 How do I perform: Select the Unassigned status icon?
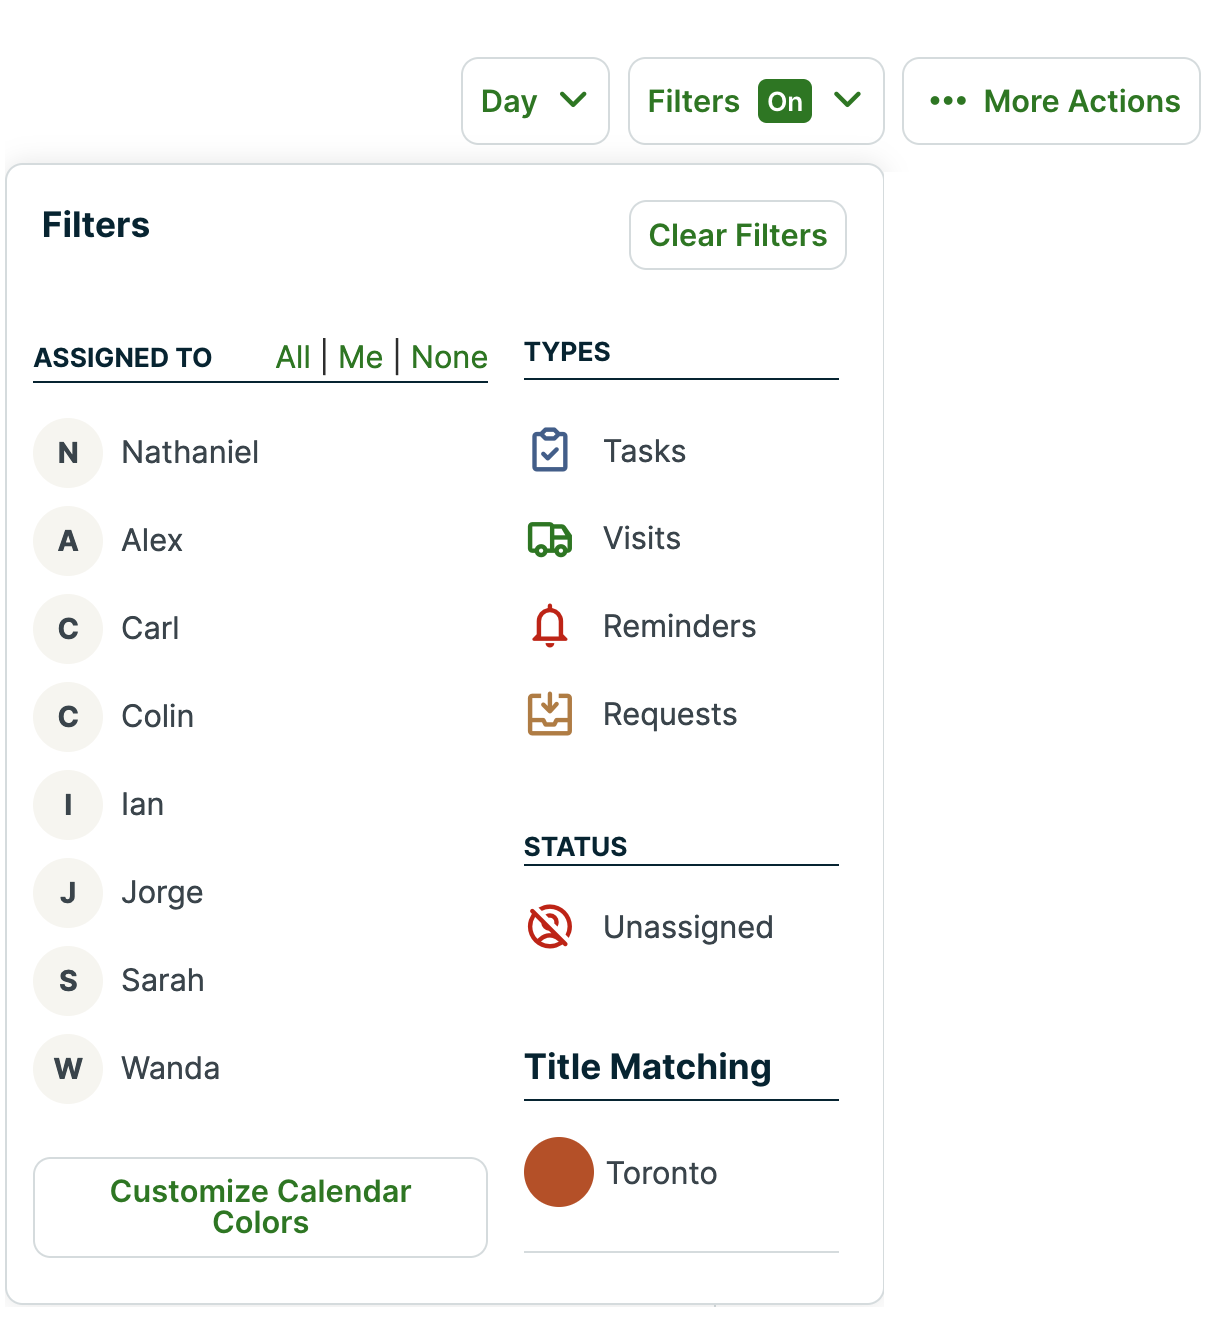coord(549,926)
